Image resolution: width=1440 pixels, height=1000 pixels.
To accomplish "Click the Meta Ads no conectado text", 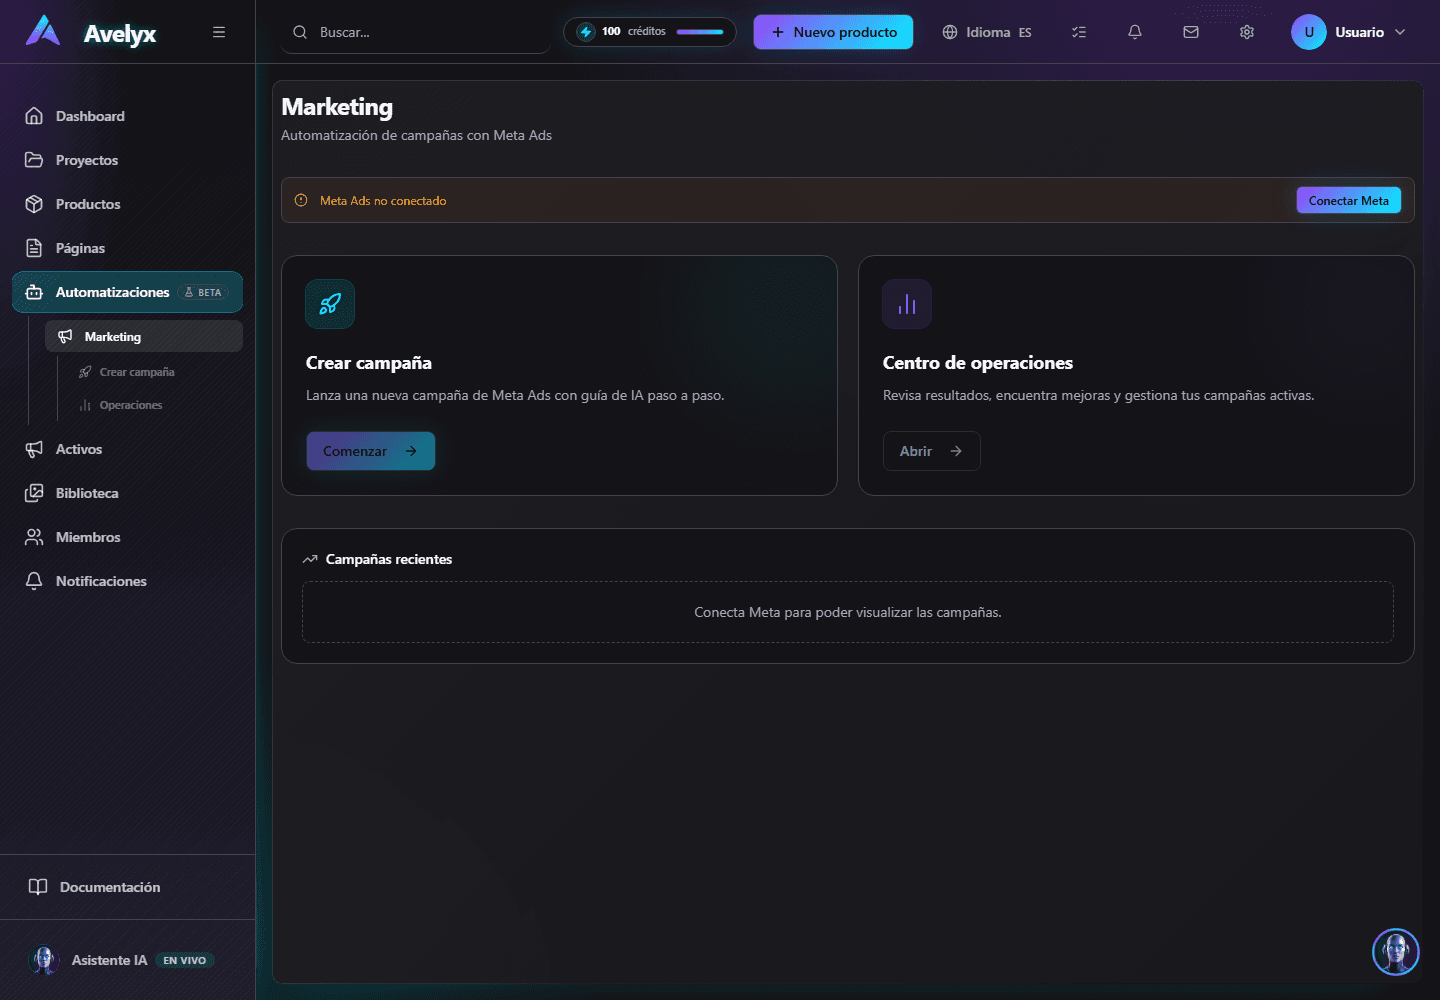I will 383,201.
